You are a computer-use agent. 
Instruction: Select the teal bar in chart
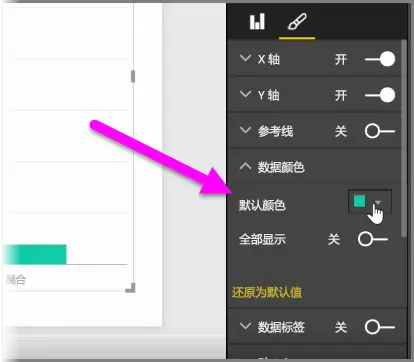35,254
